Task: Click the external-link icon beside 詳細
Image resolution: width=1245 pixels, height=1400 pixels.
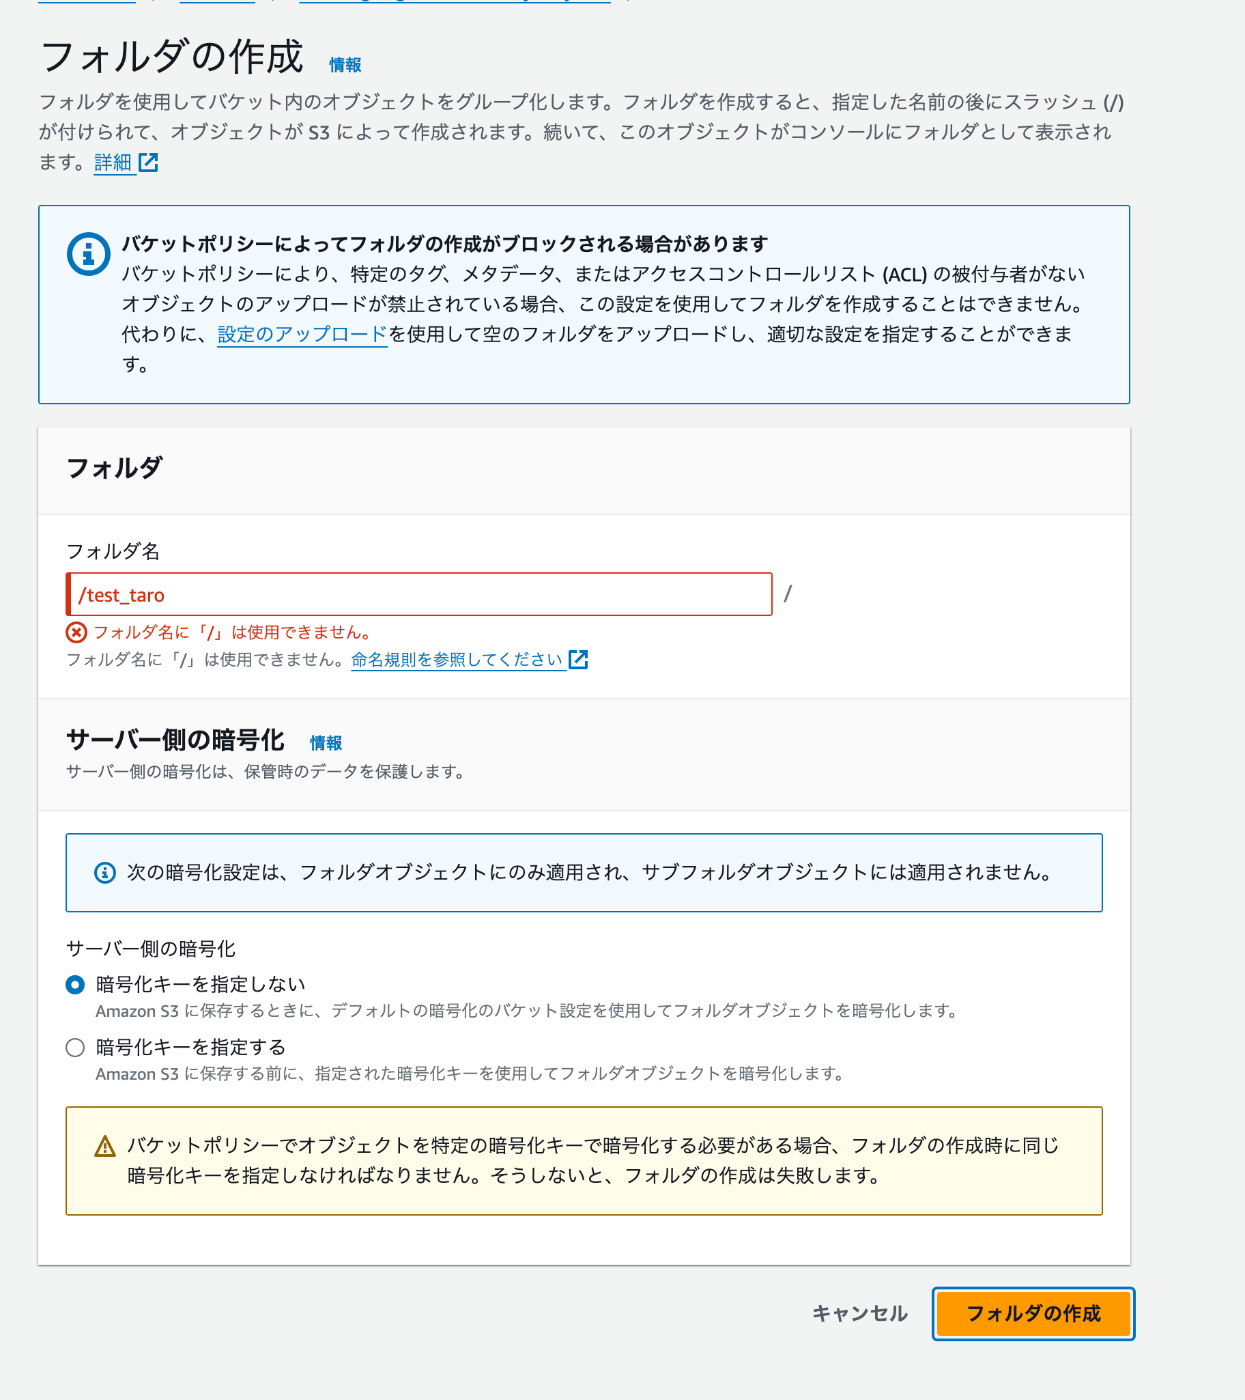Action: pyautogui.click(x=149, y=163)
